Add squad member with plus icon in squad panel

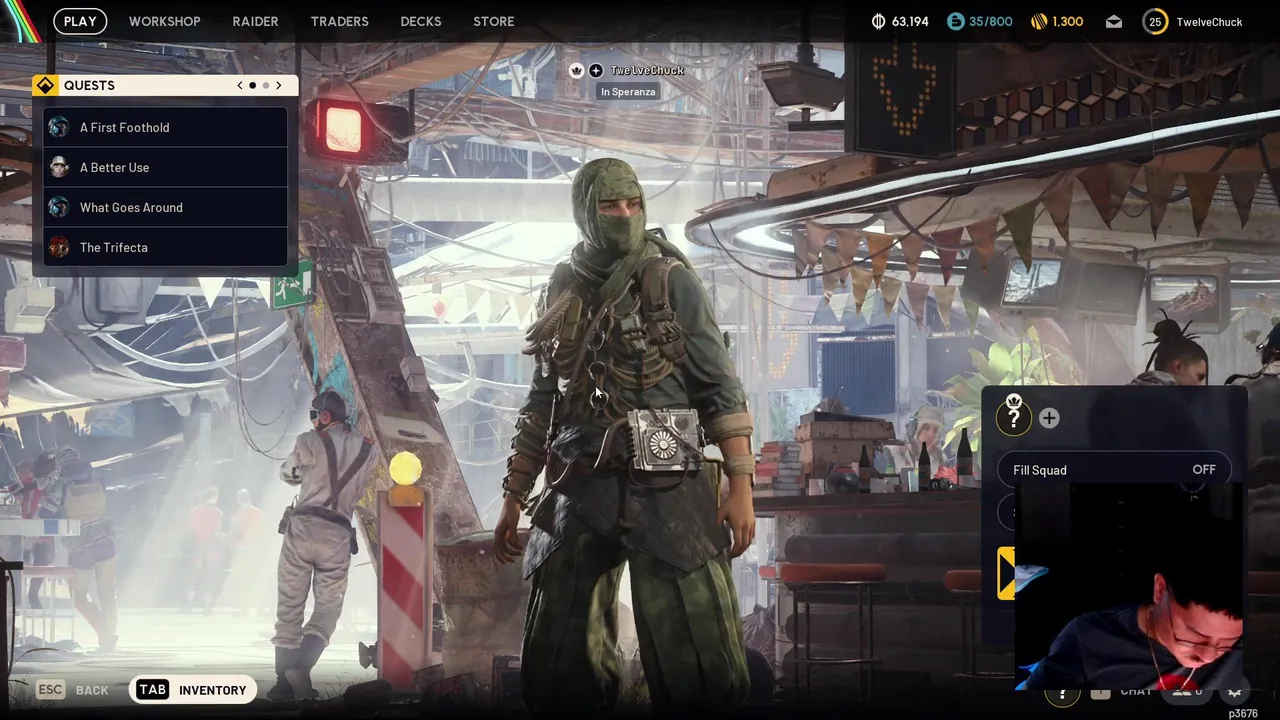pyautogui.click(x=1049, y=418)
